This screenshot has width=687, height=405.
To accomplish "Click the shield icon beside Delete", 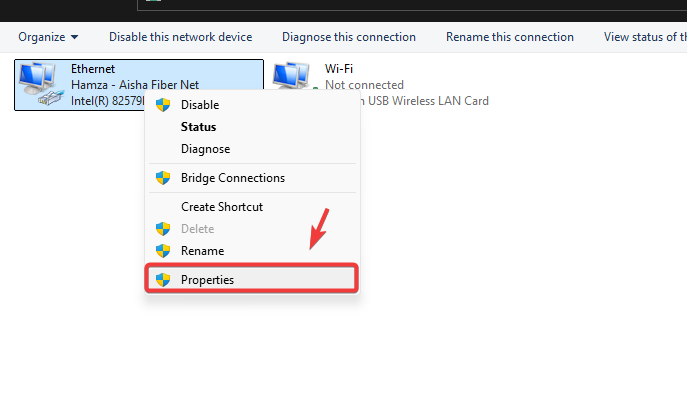I will pos(163,229).
